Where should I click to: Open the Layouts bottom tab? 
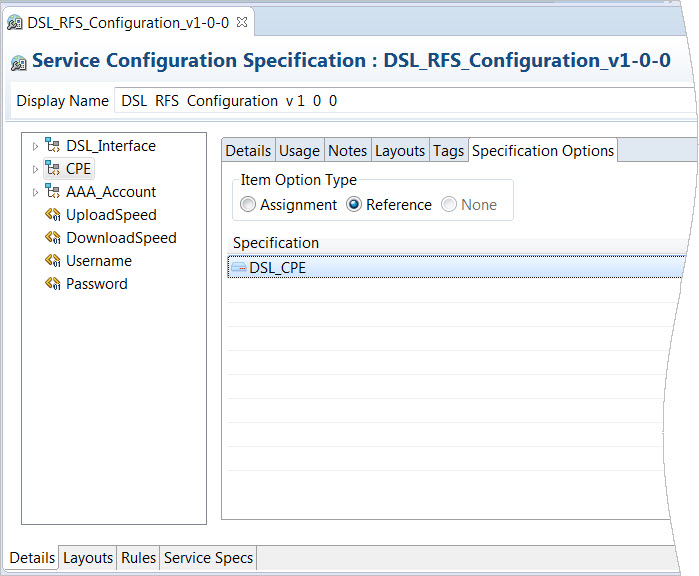click(88, 558)
